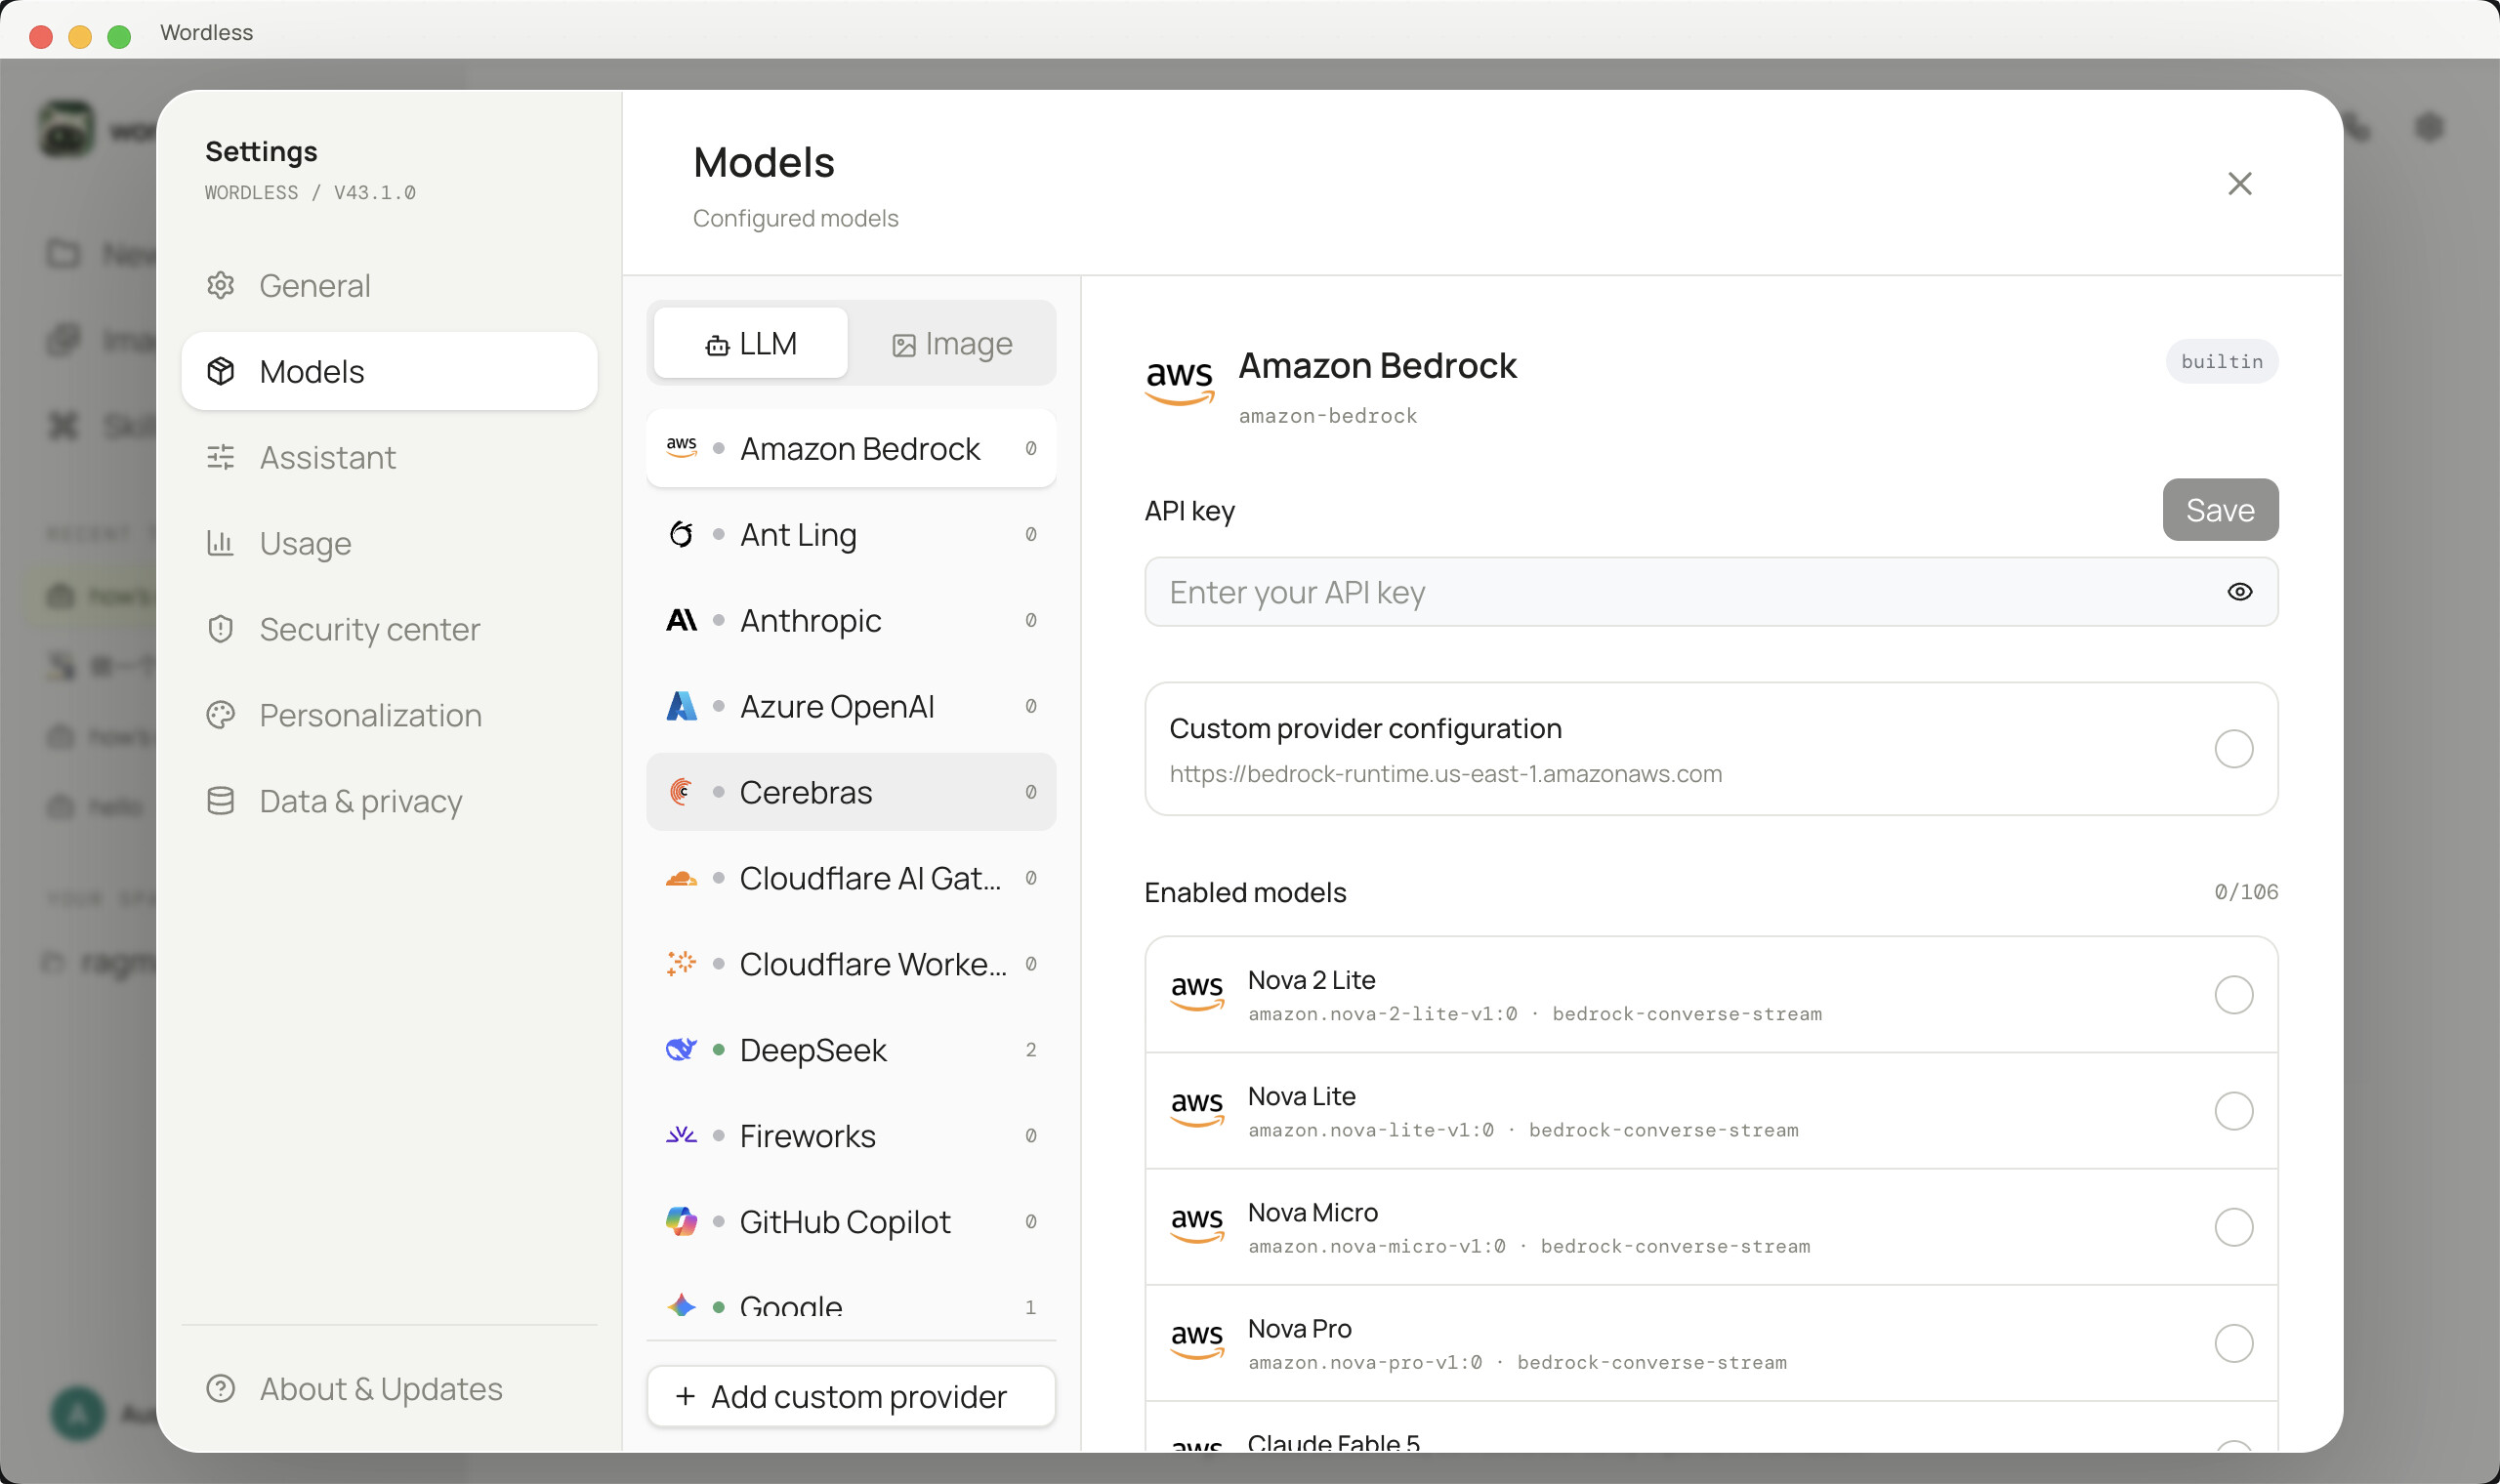Screen dimensions: 2500x1484
Task: Click the Cerebras logo icon
Action: coord(681,793)
